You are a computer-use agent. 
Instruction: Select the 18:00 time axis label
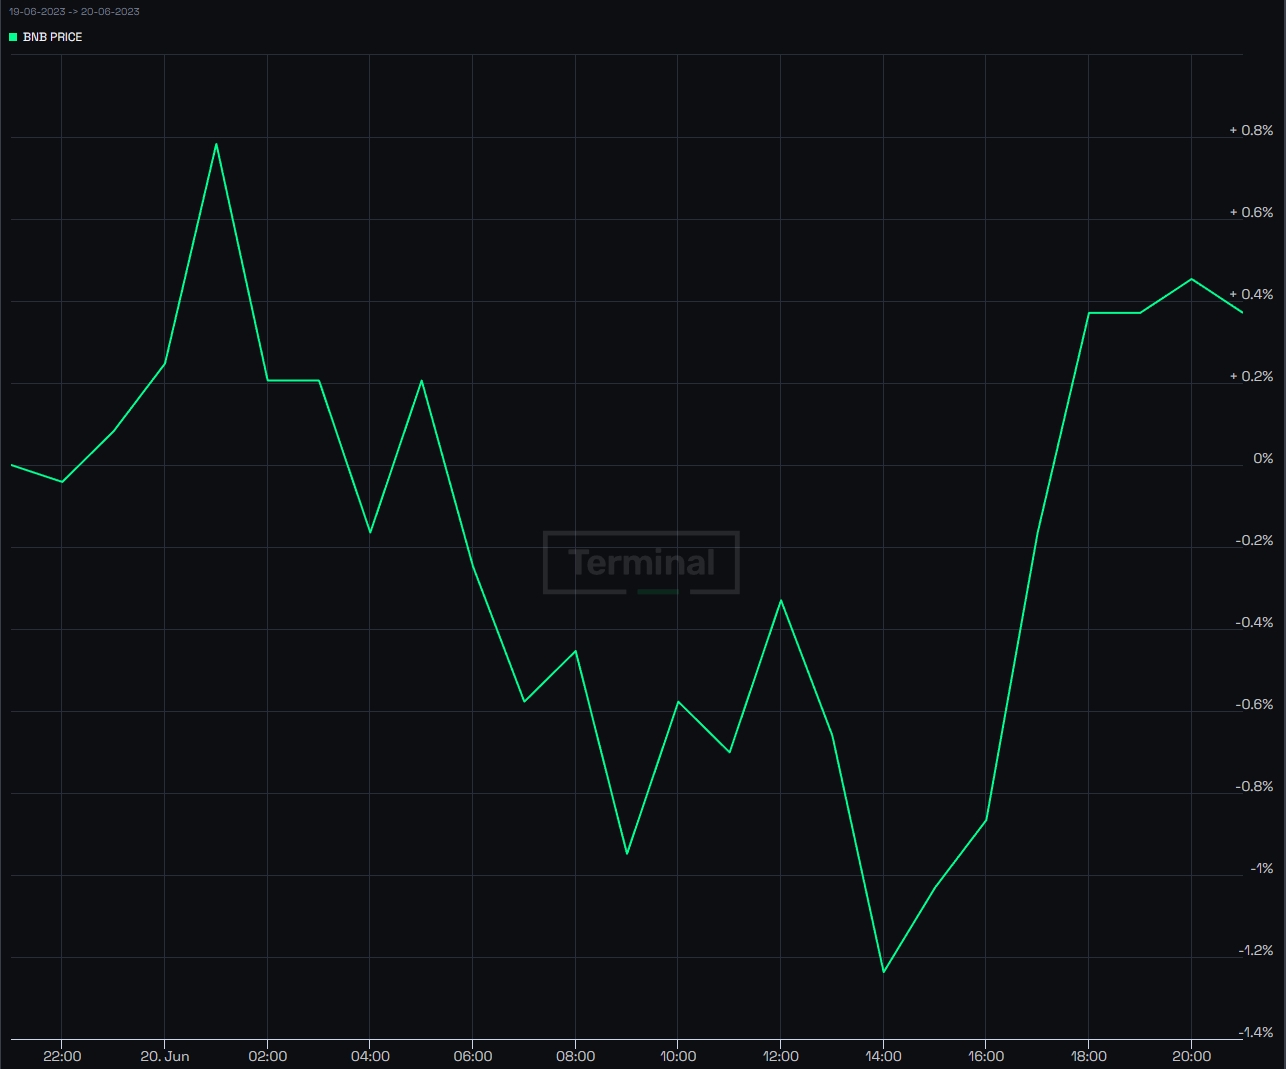tap(1089, 1056)
